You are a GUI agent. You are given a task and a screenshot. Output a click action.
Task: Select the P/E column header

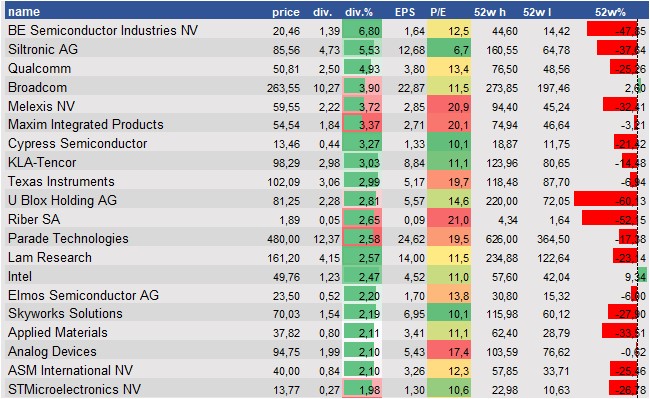(x=438, y=12)
